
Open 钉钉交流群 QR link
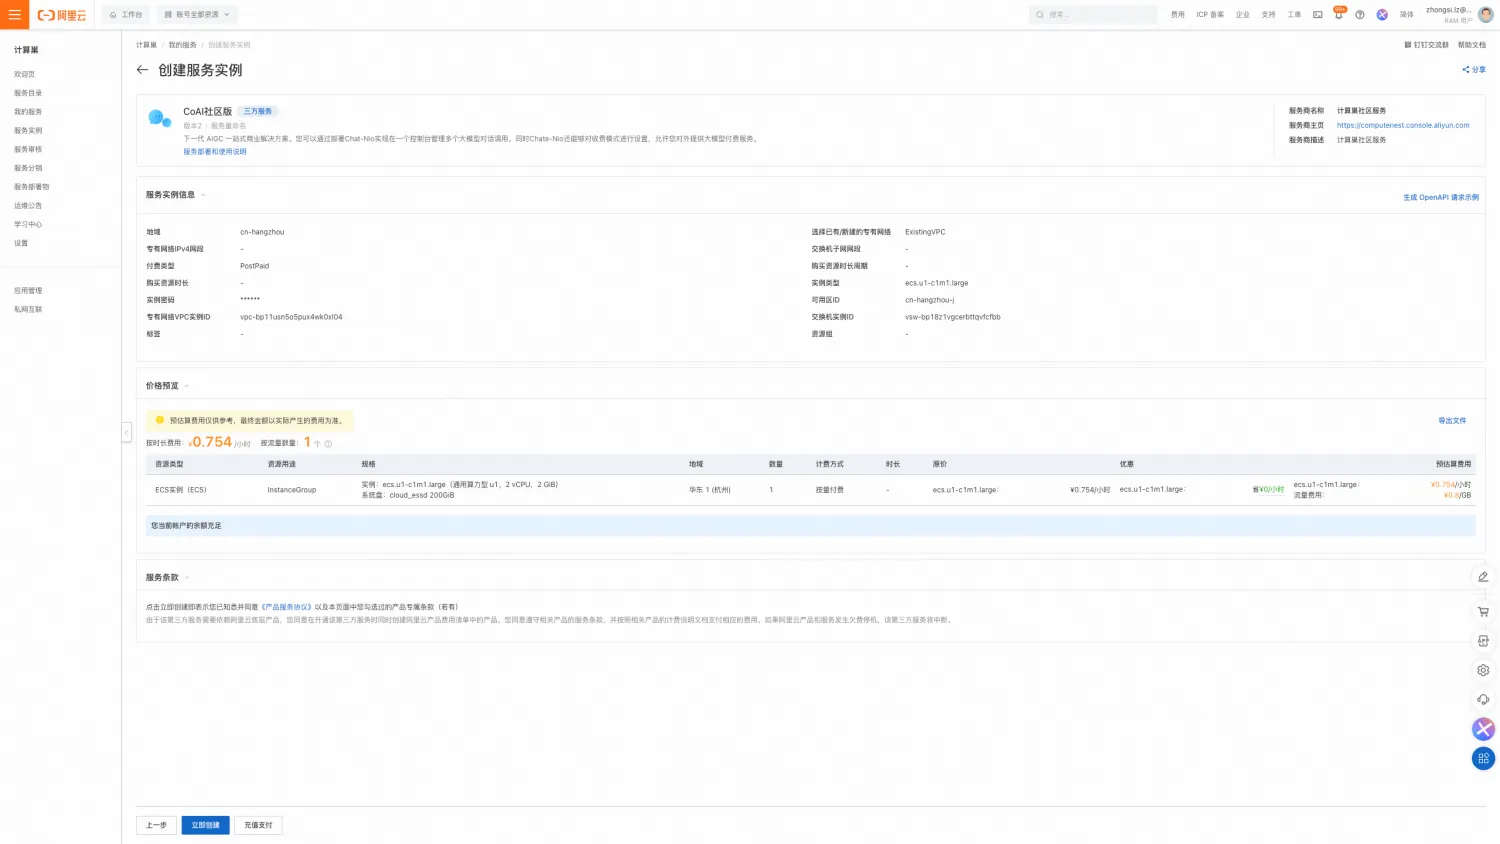point(1426,45)
